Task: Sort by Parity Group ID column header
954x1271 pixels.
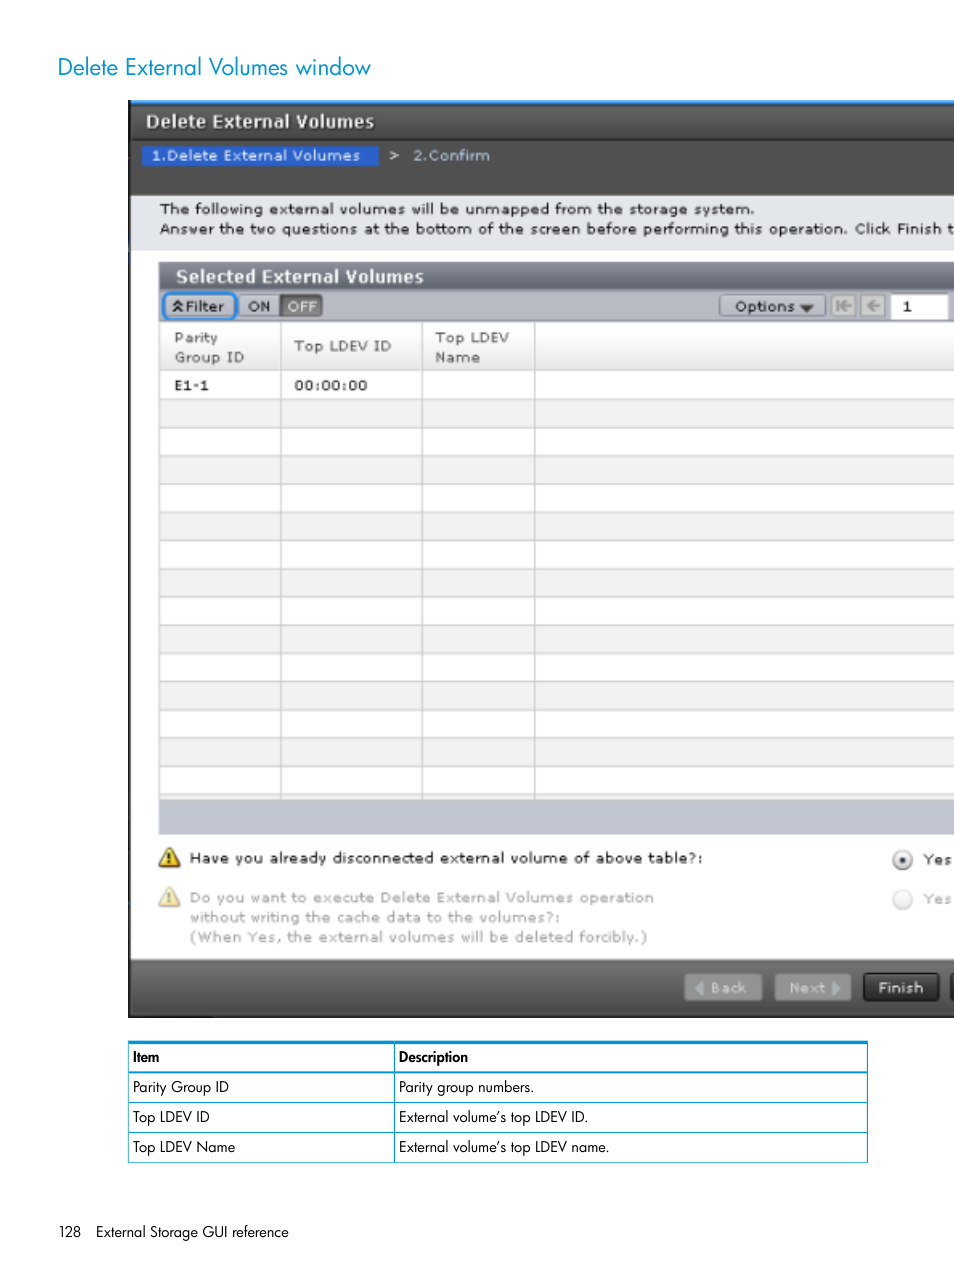Action: (220, 347)
